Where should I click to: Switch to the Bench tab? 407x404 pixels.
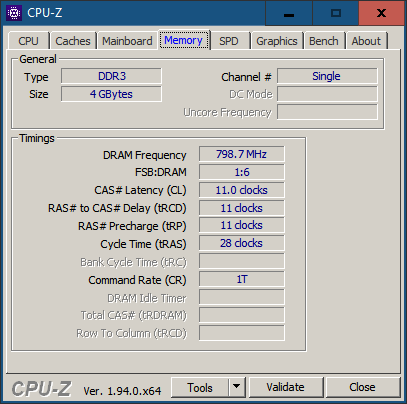coord(324,41)
